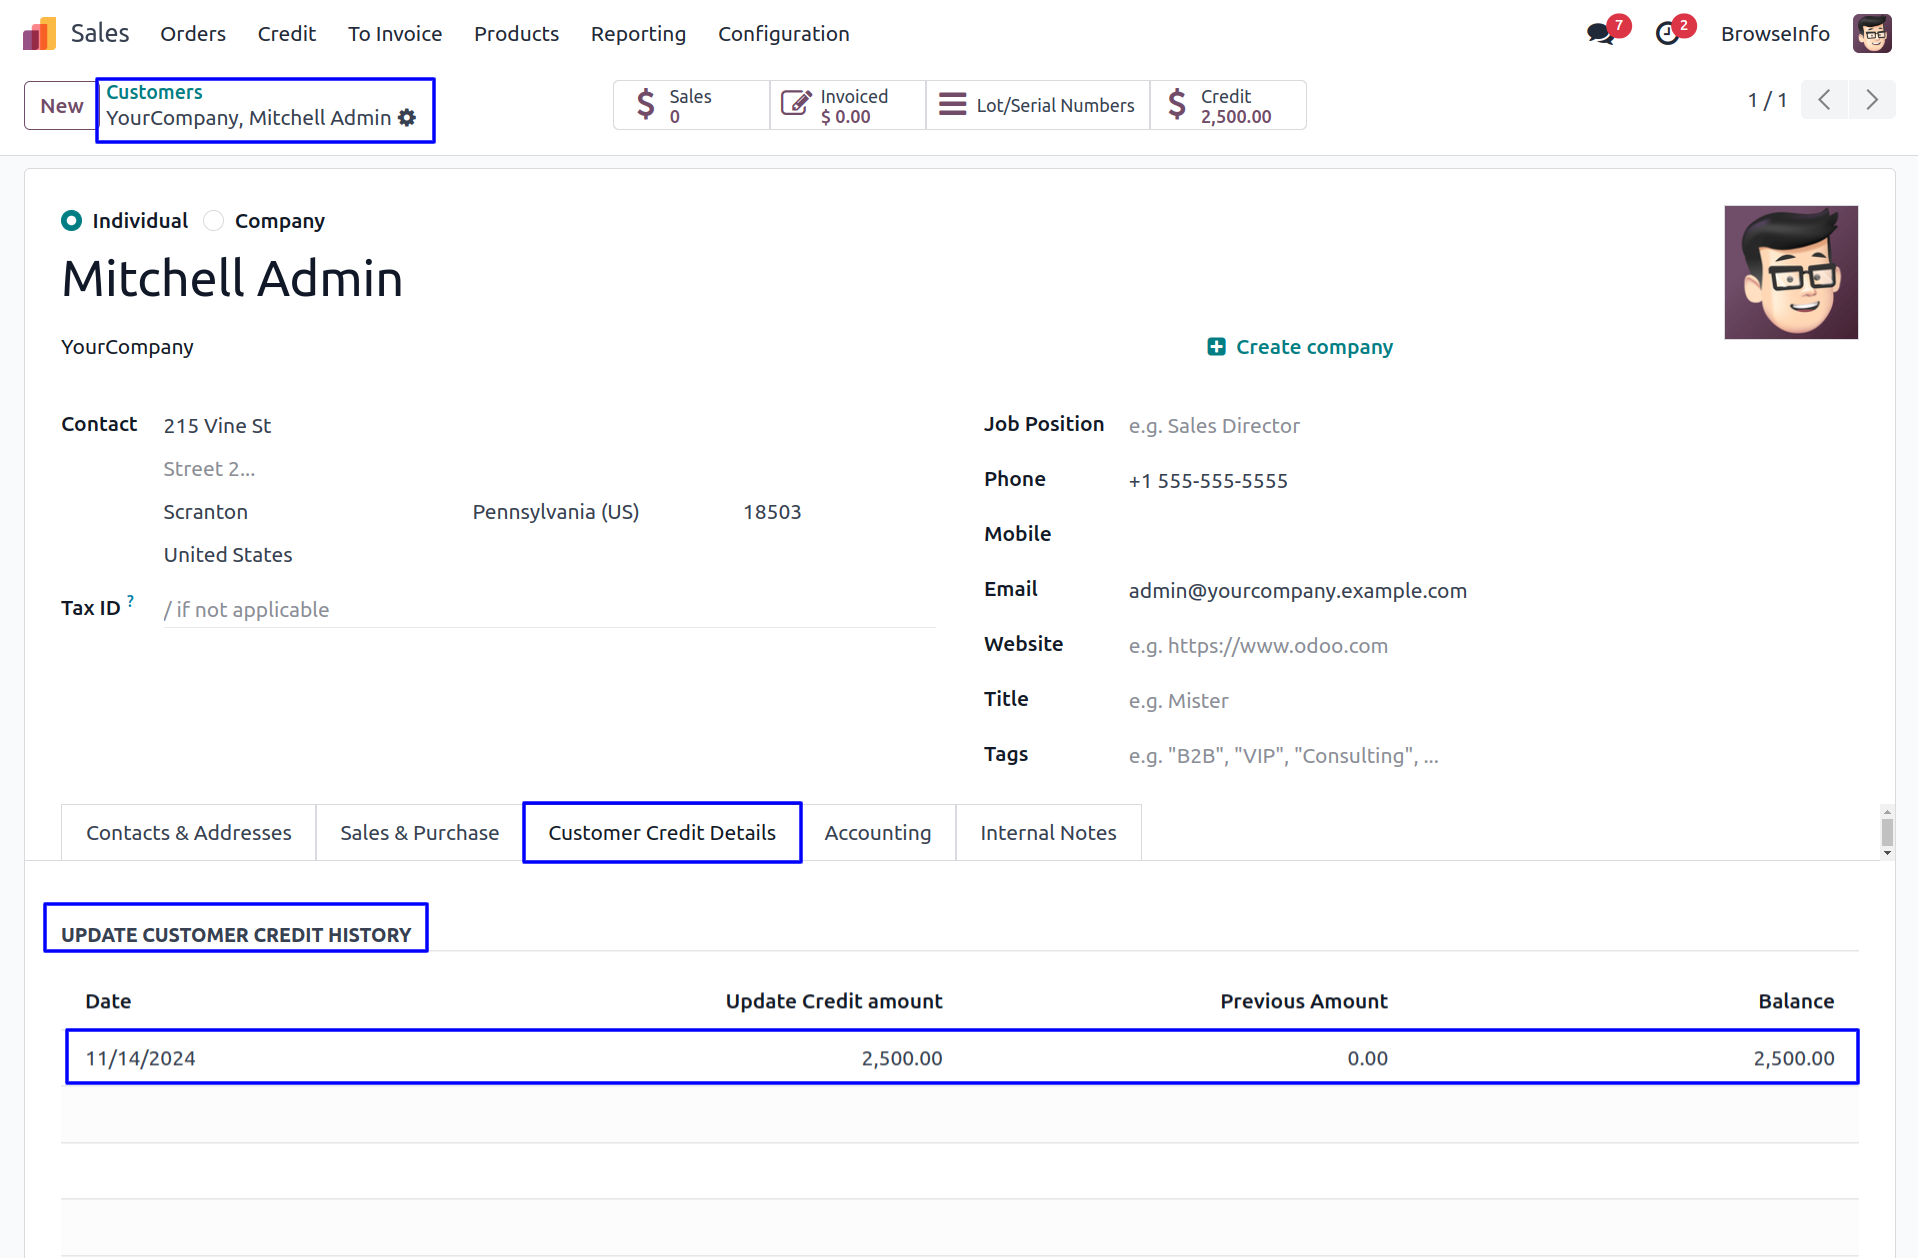Select the Company radio button
Screen dimensions: 1918x1258
coord(214,221)
